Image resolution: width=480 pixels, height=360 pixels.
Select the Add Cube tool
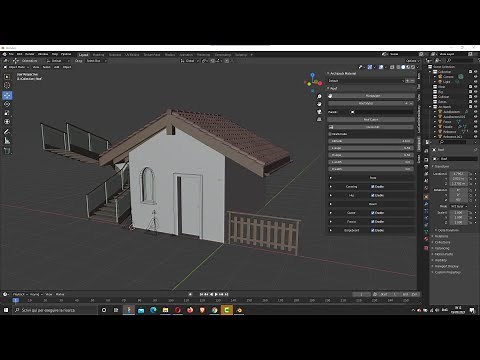pos(7,151)
